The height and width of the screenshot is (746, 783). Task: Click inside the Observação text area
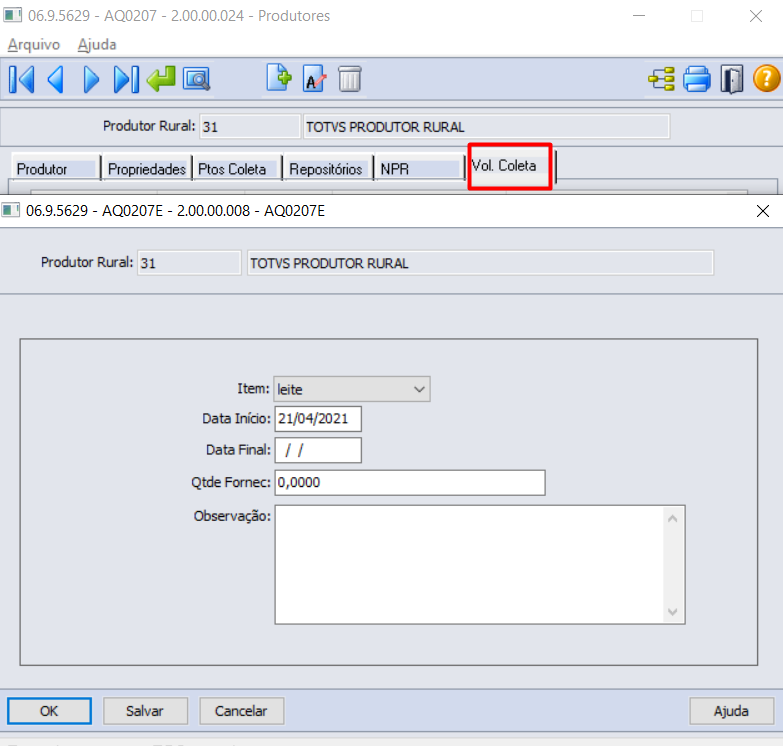point(469,564)
